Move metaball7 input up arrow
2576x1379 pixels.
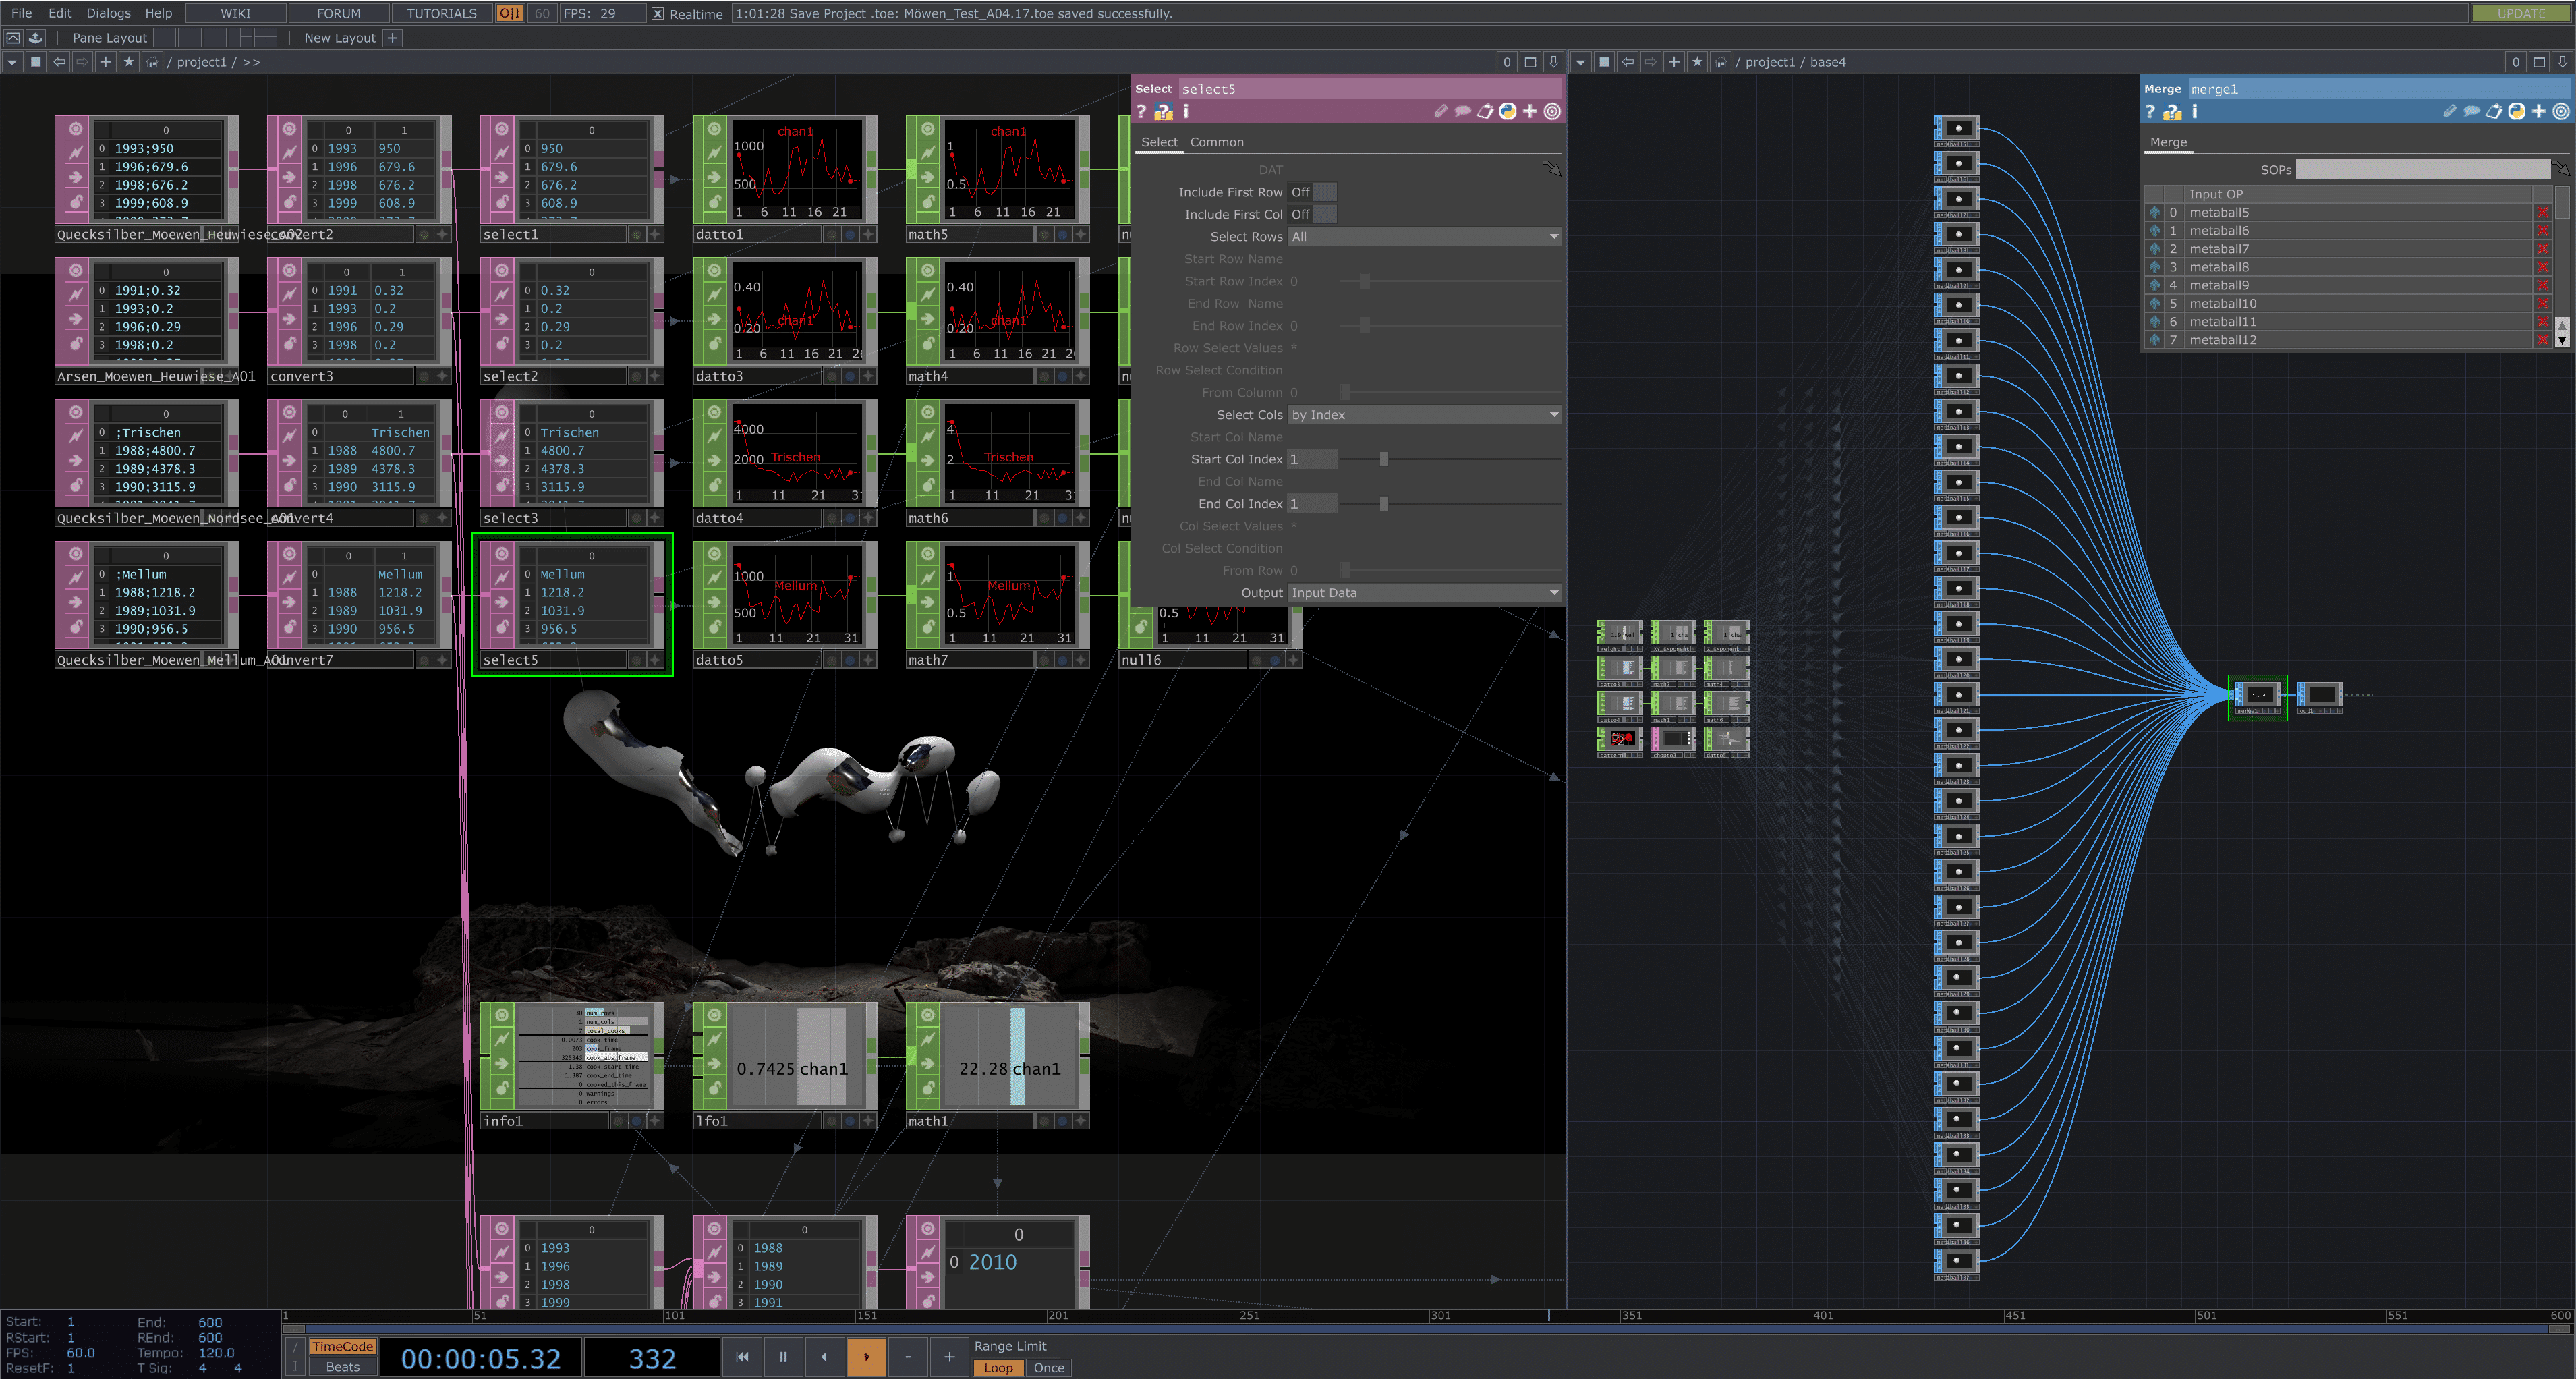coord(2155,249)
